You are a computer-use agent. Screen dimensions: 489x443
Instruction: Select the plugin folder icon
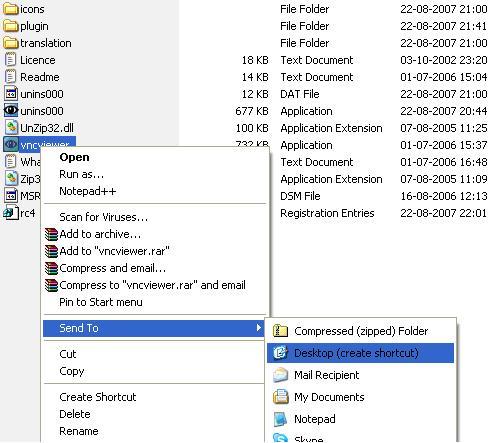10,26
